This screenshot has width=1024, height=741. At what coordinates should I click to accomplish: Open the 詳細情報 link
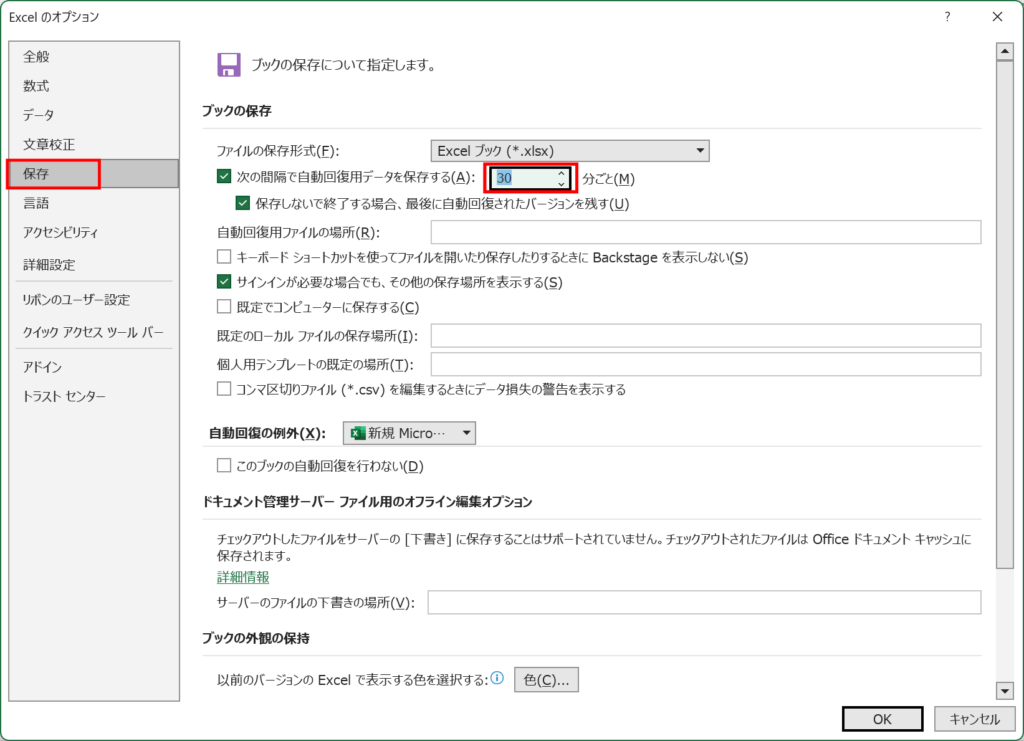point(242,577)
